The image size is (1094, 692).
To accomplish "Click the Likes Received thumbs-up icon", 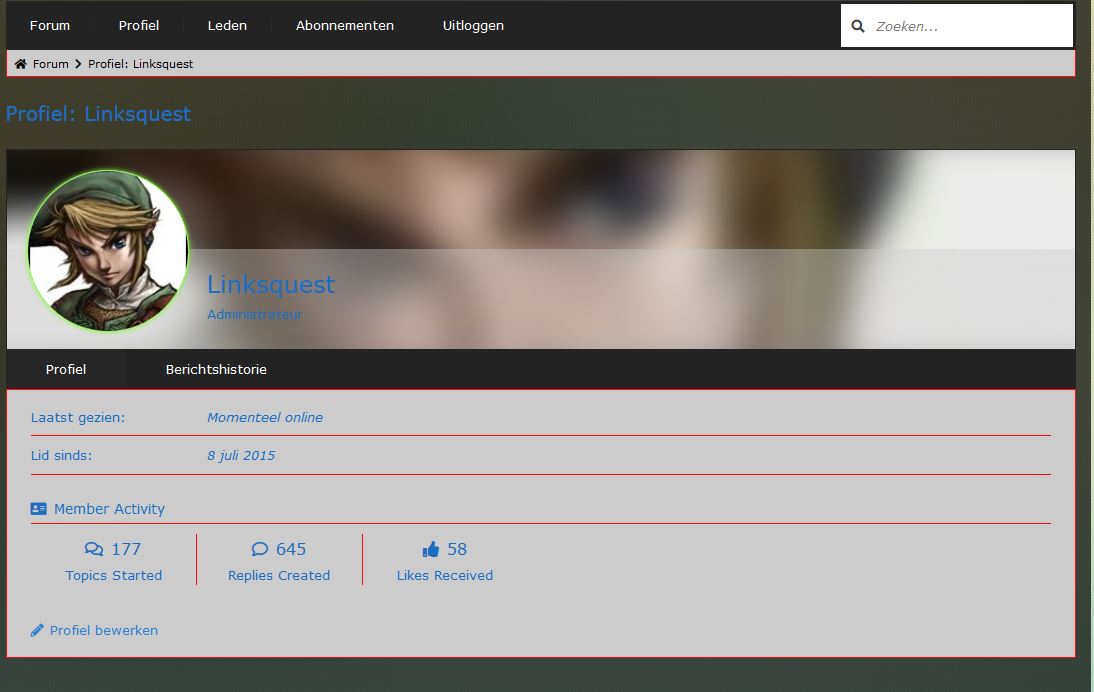I will pyautogui.click(x=431, y=549).
